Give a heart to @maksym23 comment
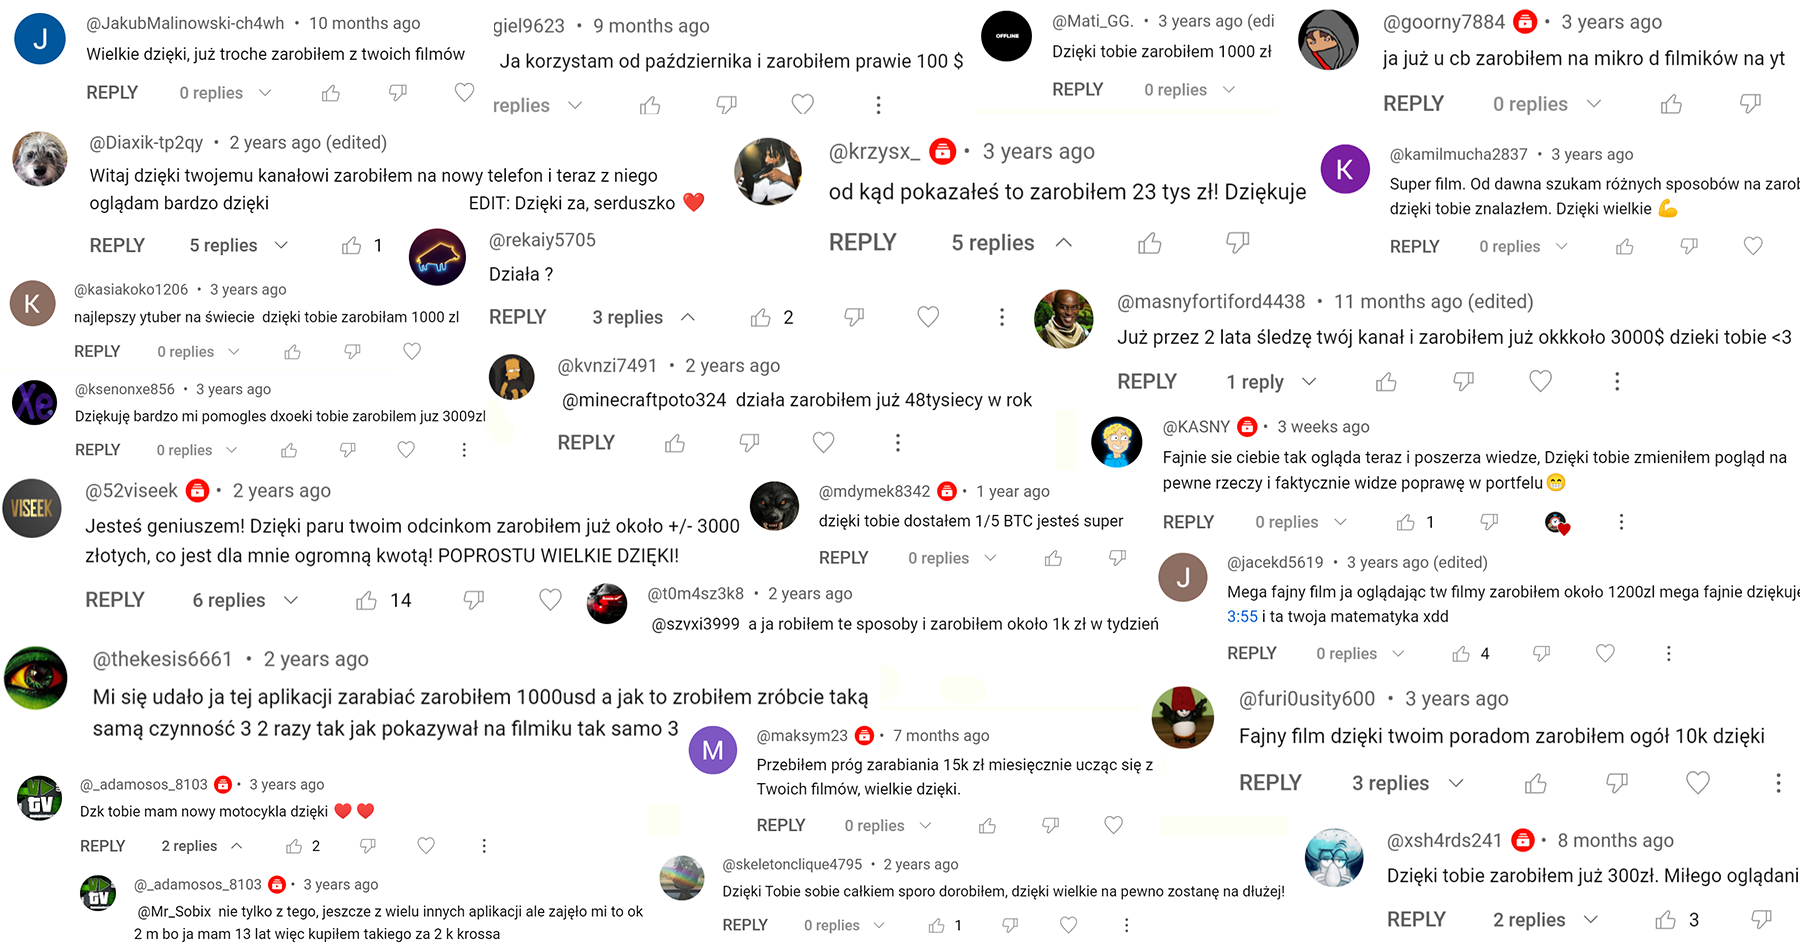The width and height of the screenshot is (1800, 950). (1113, 825)
